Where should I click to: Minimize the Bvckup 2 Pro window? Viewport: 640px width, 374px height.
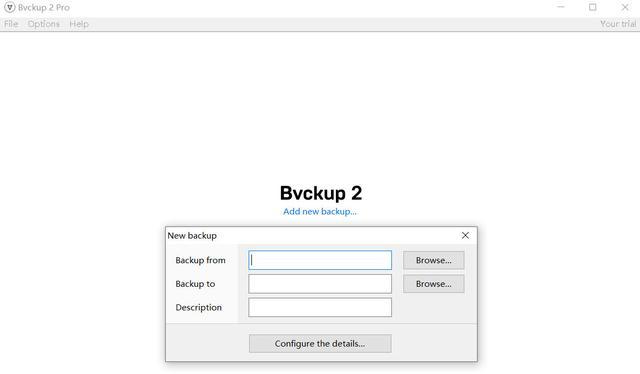pyautogui.click(x=561, y=7)
